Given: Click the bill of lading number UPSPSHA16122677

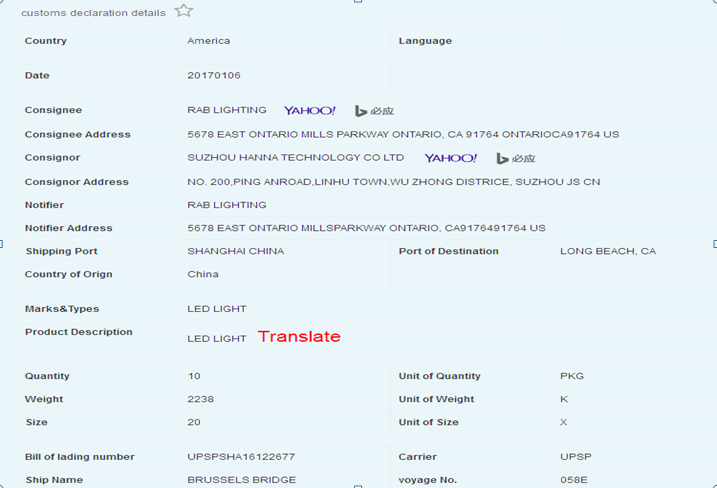Looking at the screenshot, I should (x=241, y=457).
